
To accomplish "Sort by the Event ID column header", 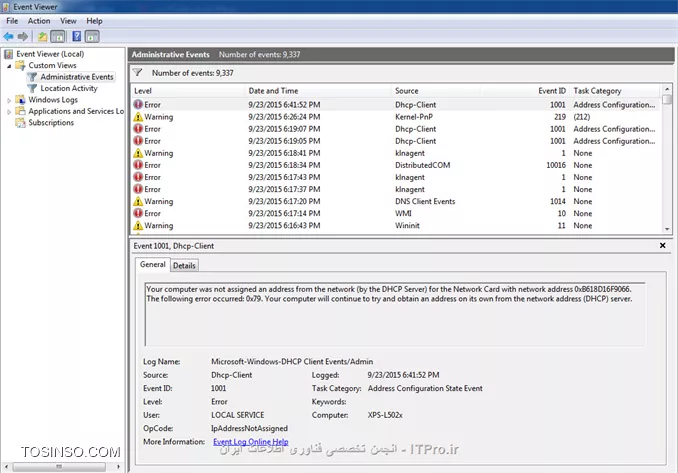I will point(526,91).
